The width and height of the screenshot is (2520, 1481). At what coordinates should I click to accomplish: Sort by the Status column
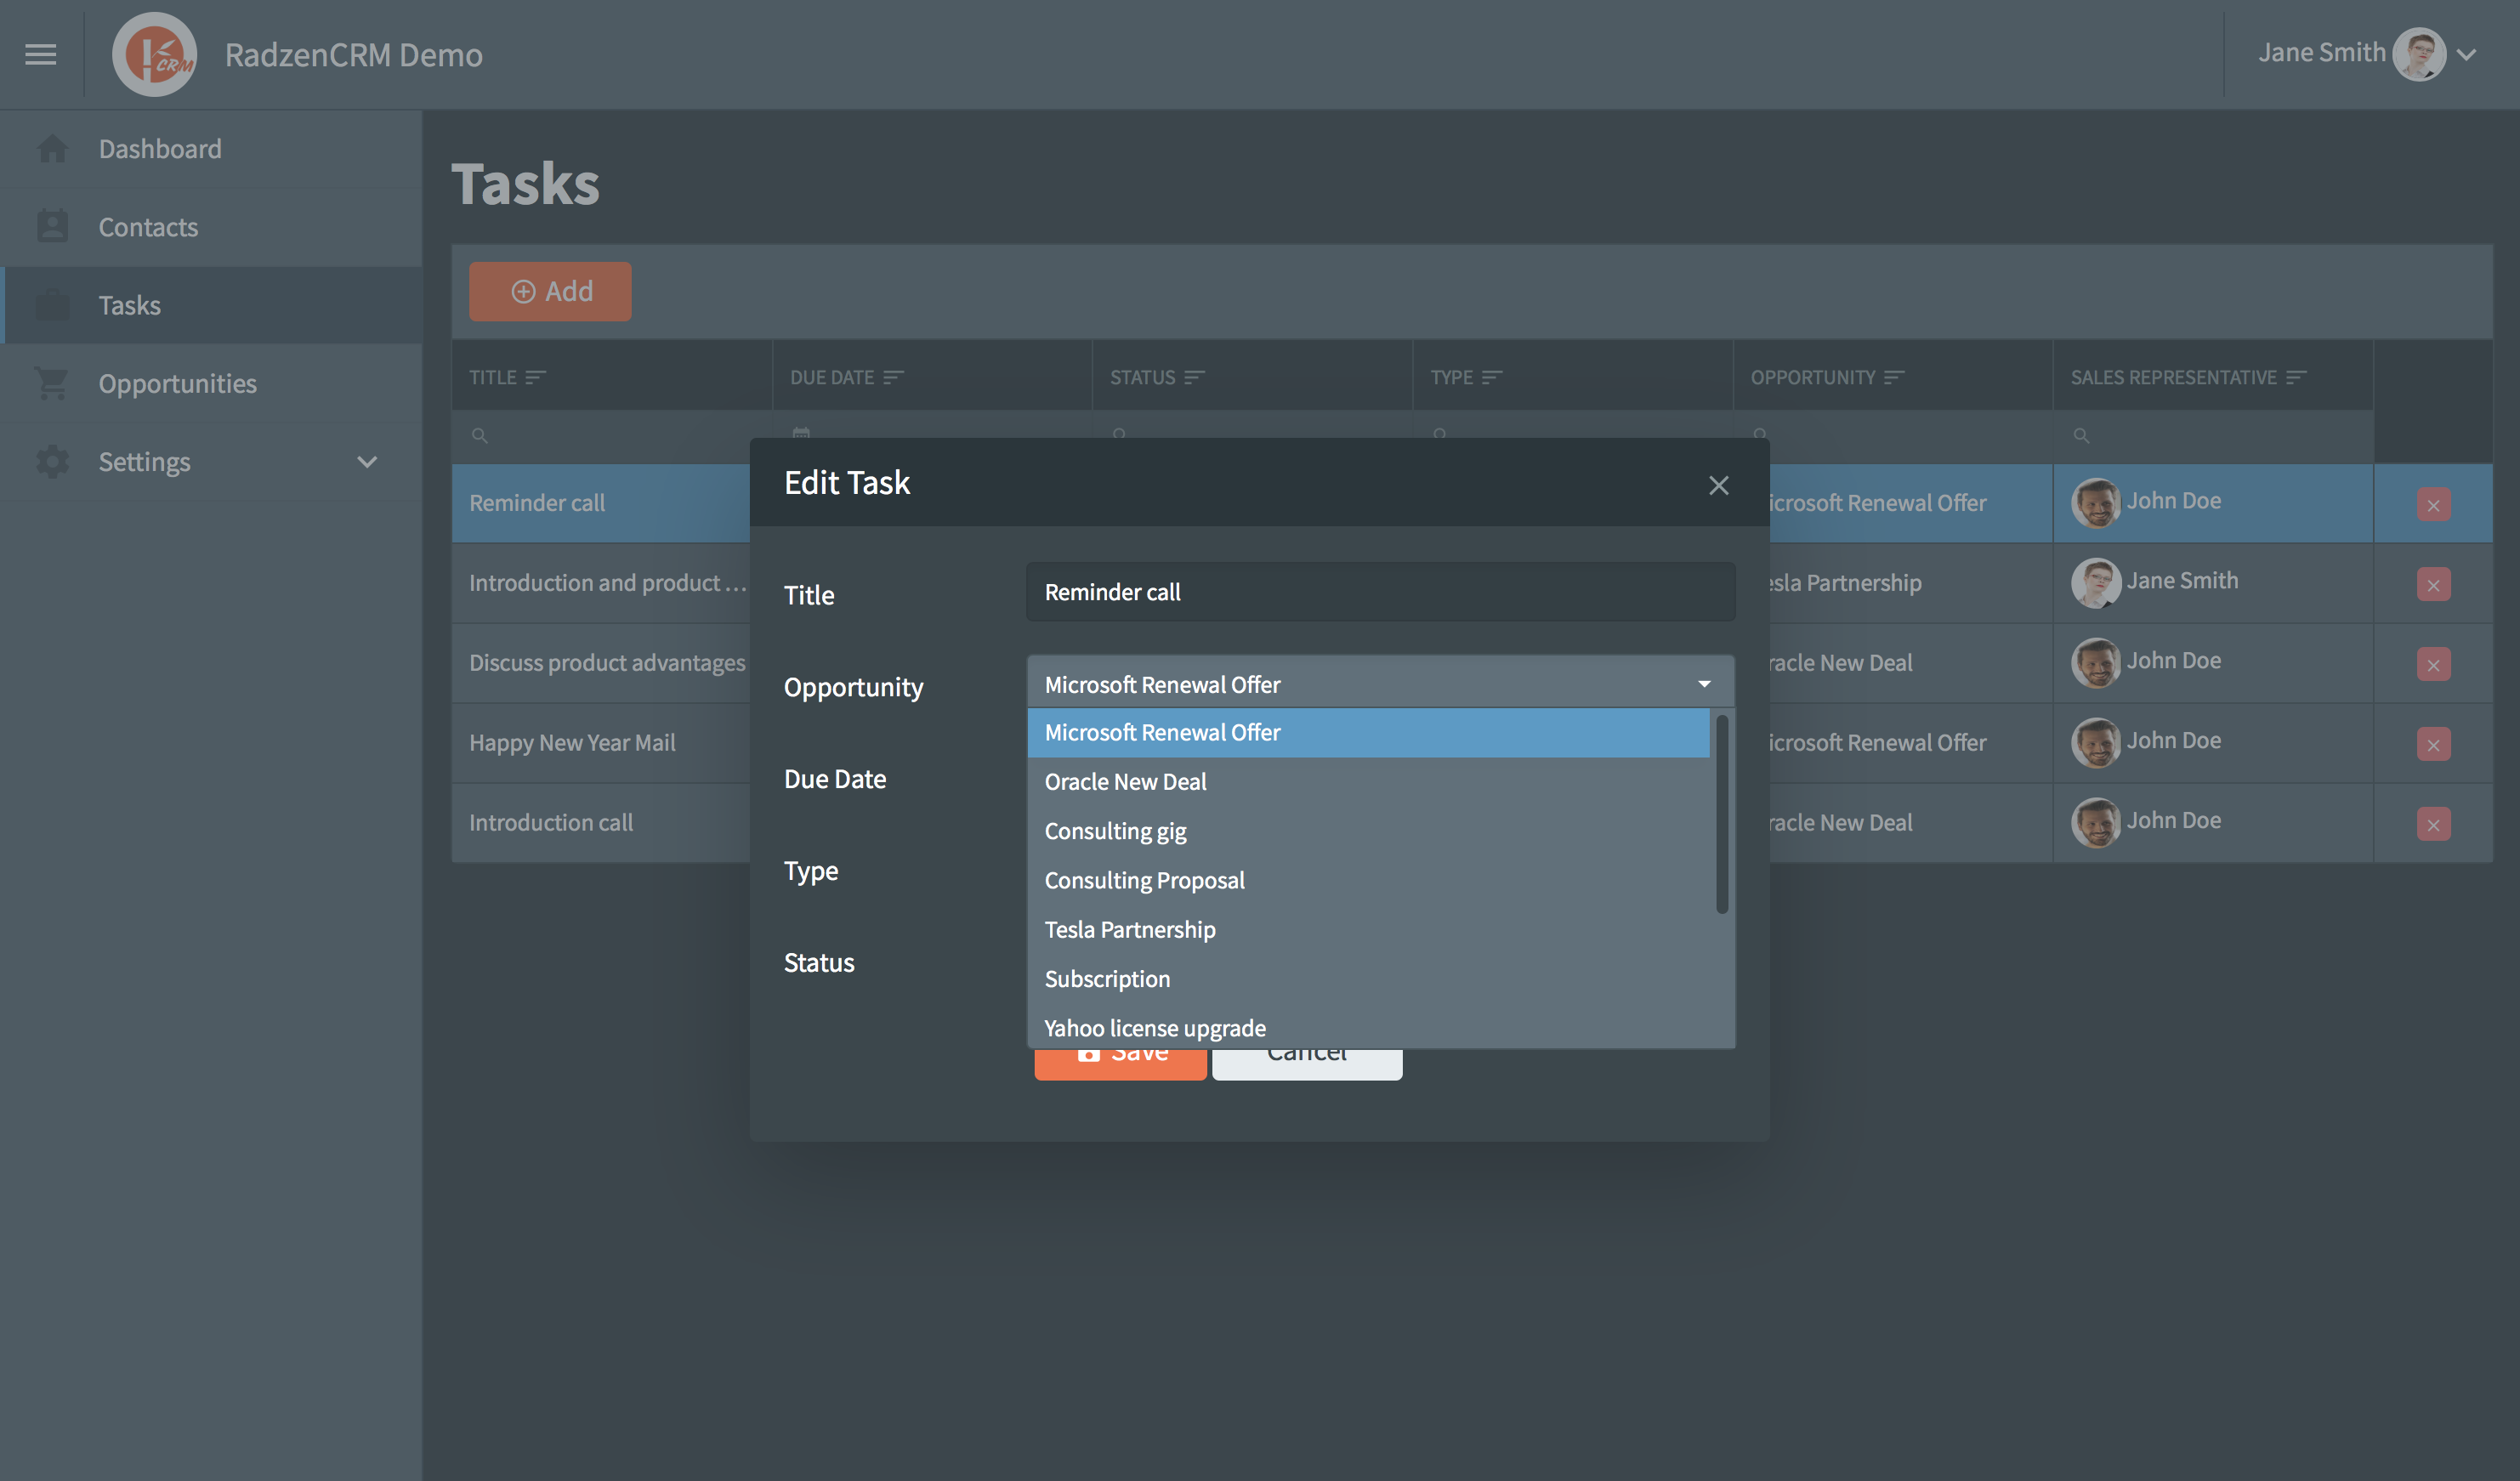1194,377
